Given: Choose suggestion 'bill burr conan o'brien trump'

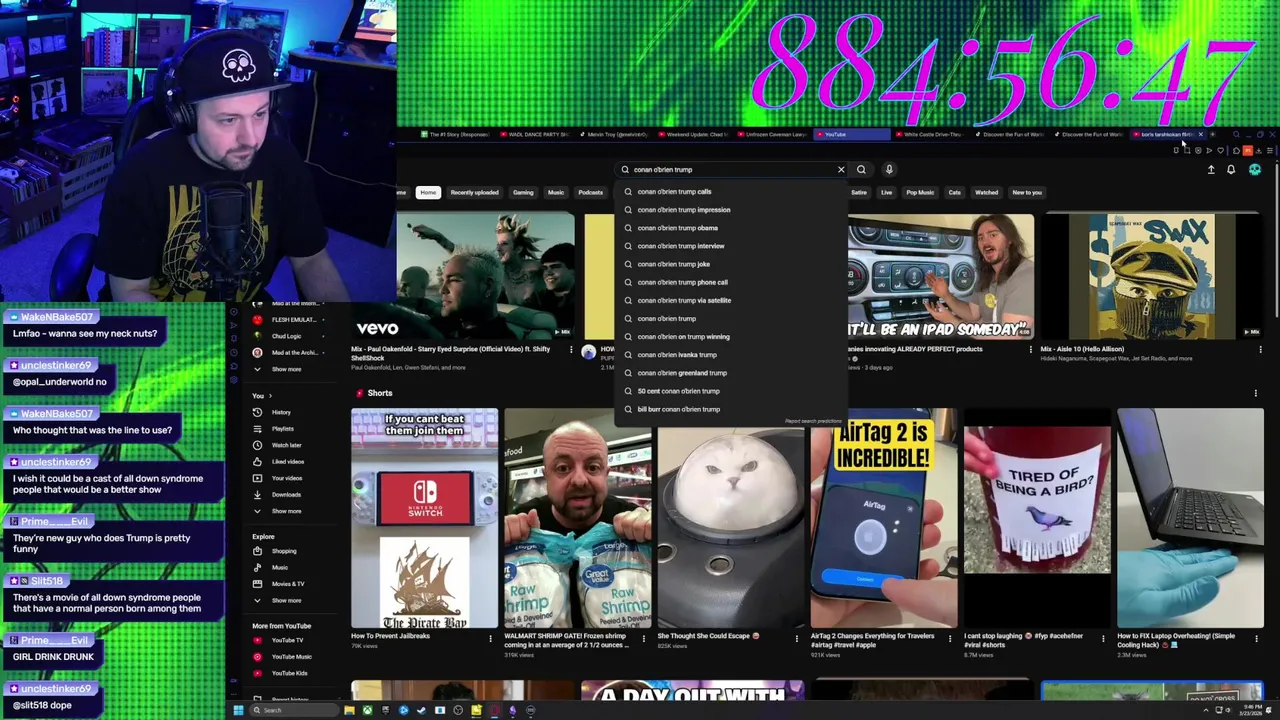Looking at the screenshot, I should click(x=731, y=409).
